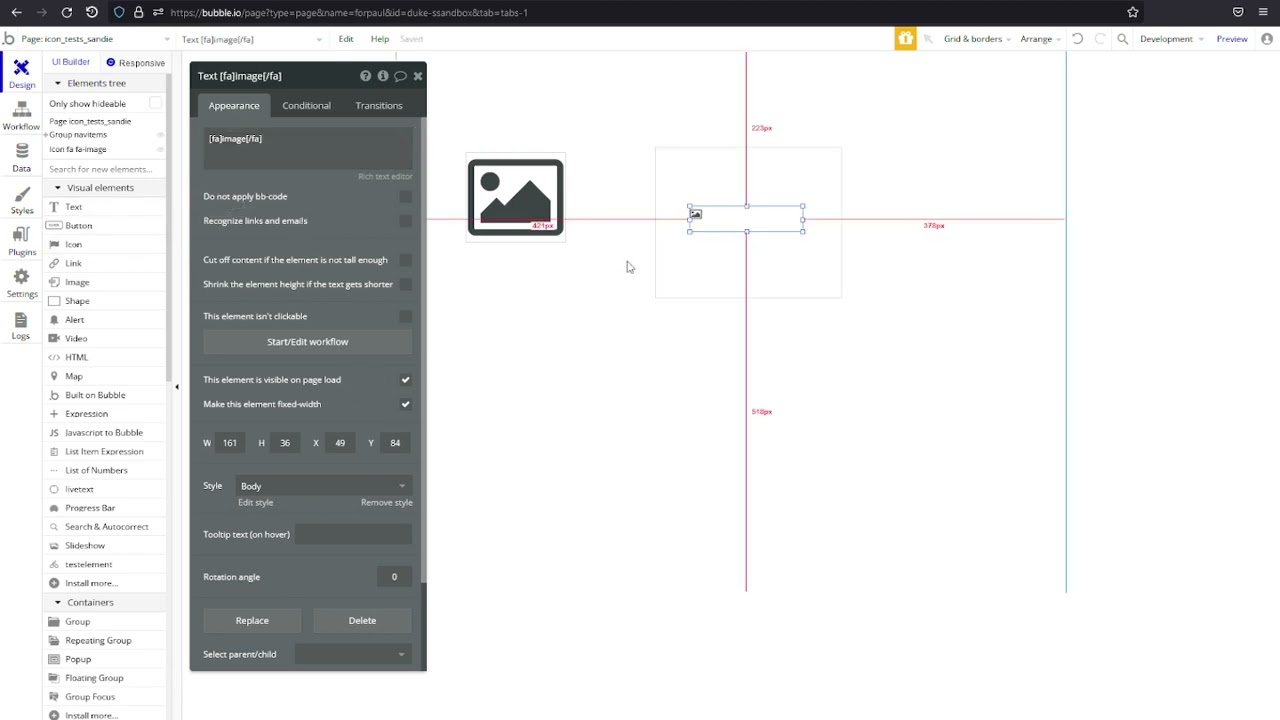The width and height of the screenshot is (1280, 720).
Task: Uncheck Make this element fixed-width
Action: click(x=405, y=404)
